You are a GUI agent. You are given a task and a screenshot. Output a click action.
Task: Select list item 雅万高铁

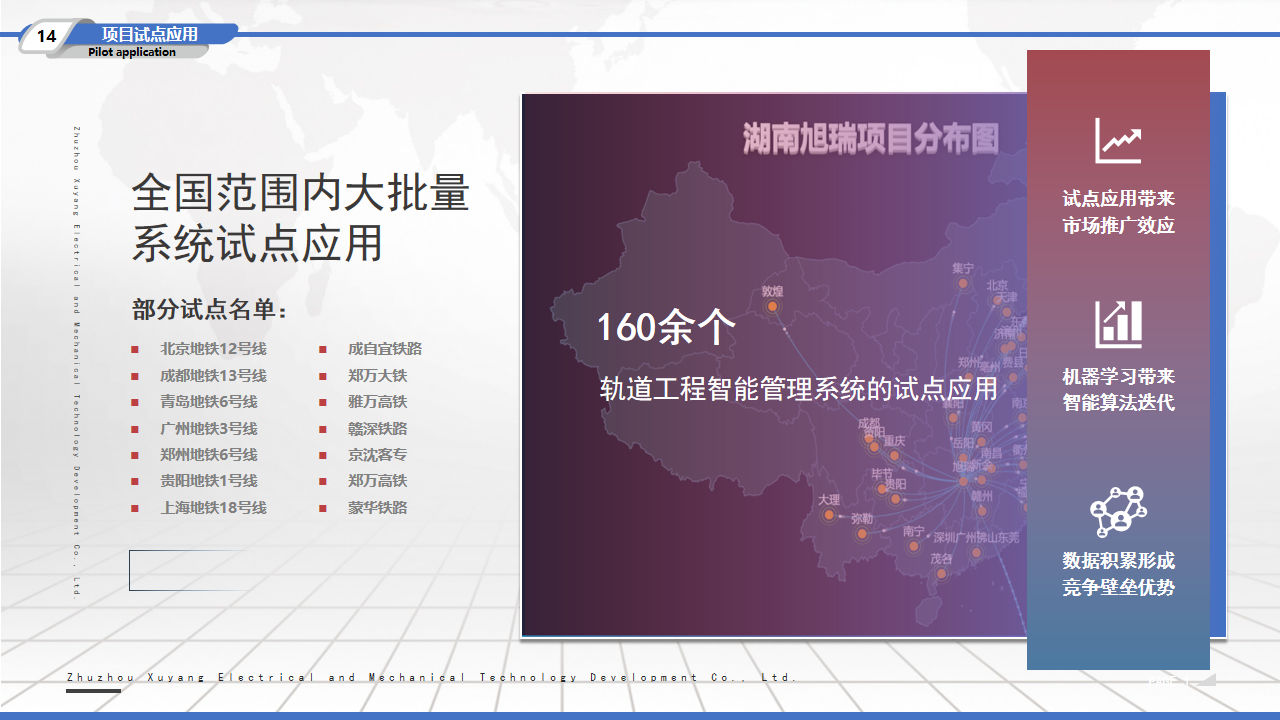tap(378, 402)
